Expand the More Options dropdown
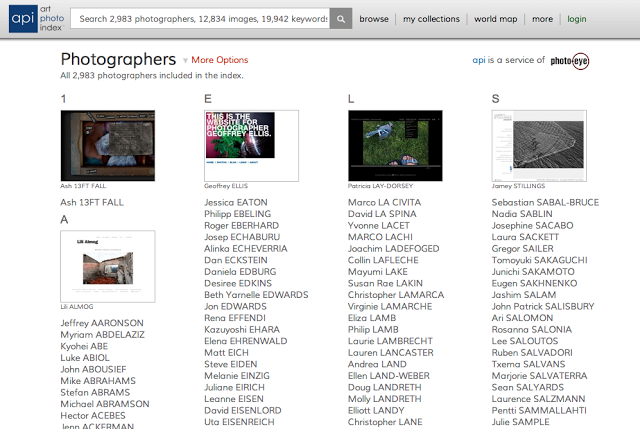The height and width of the screenshot is (429, 640). [215, 61]
